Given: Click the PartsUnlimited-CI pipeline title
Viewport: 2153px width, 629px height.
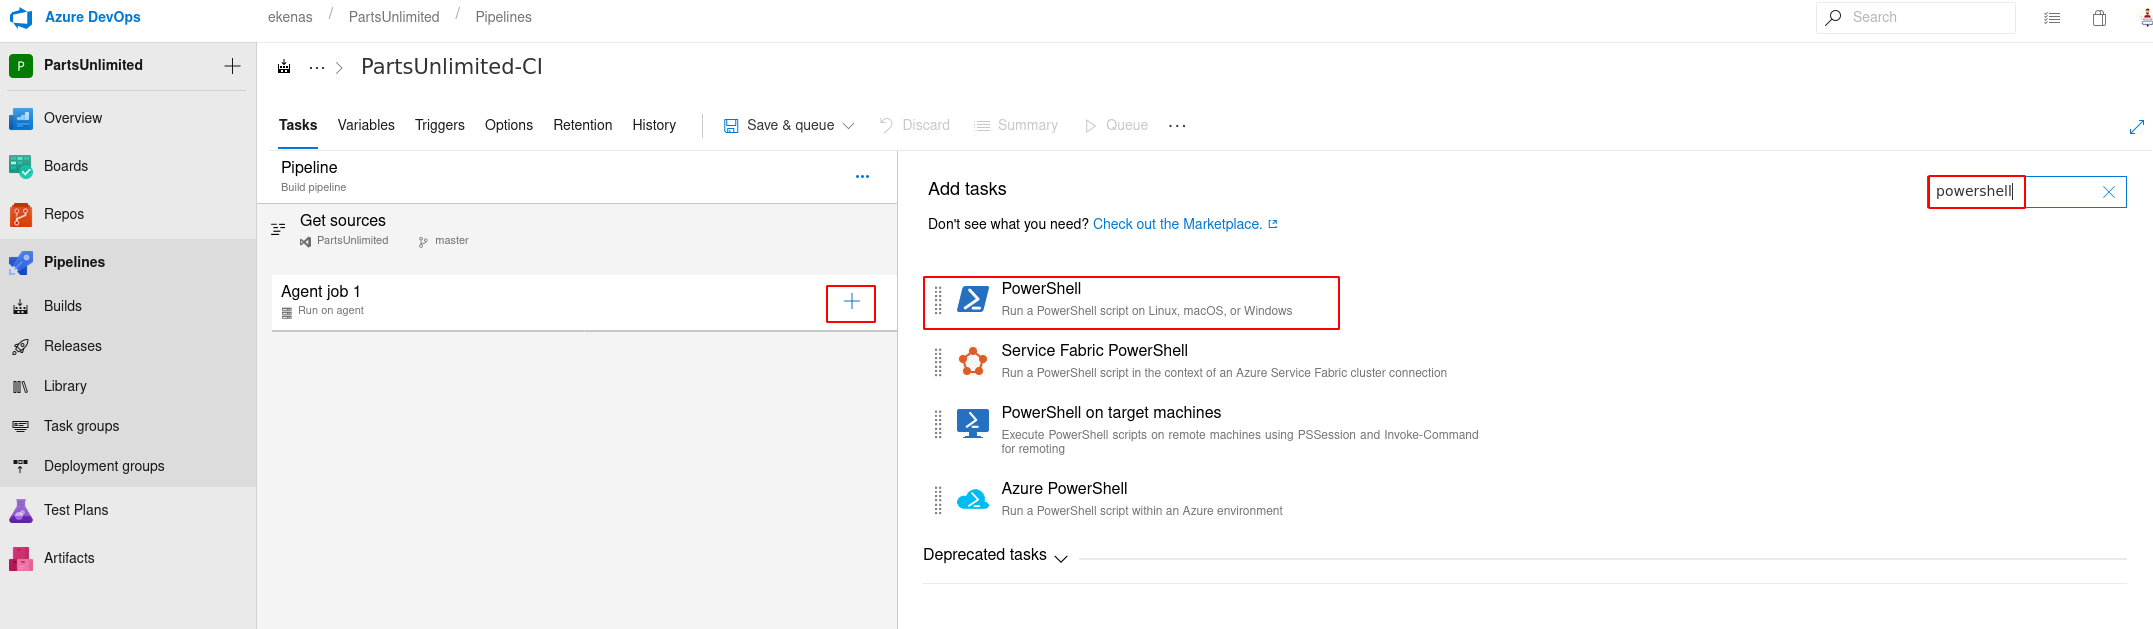Looking at the screenshot, I should 452,67.
